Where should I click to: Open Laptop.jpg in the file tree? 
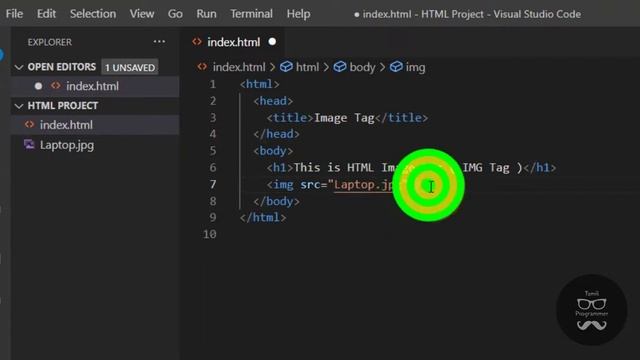[x=67, y=145]
